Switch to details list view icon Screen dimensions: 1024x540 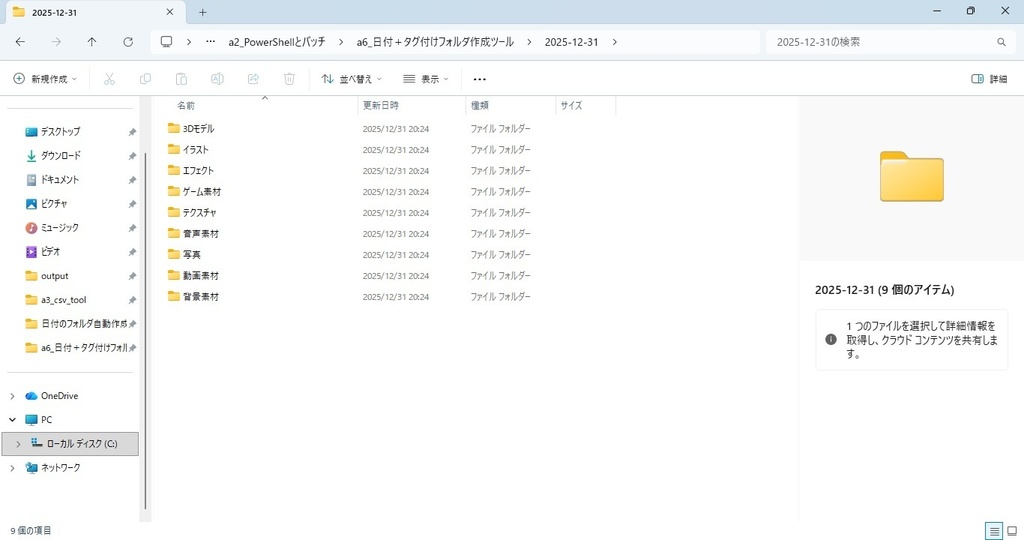pyautogui.click(x=994, y=531)
